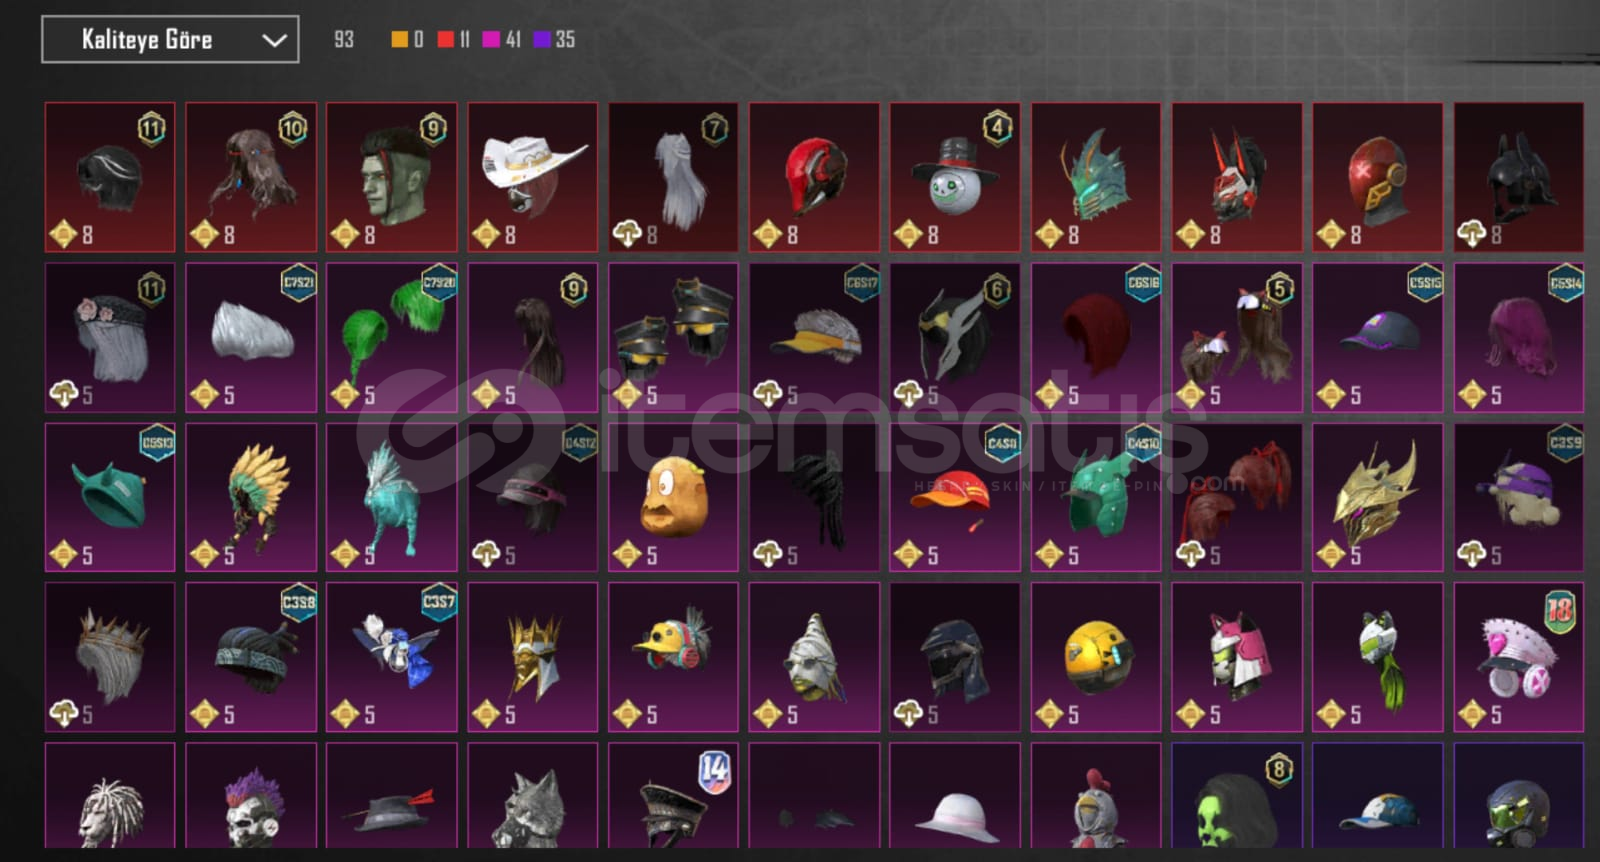Pick the potato head mask item
This screenshot has height=862, width=1600.
pos(673,497)
